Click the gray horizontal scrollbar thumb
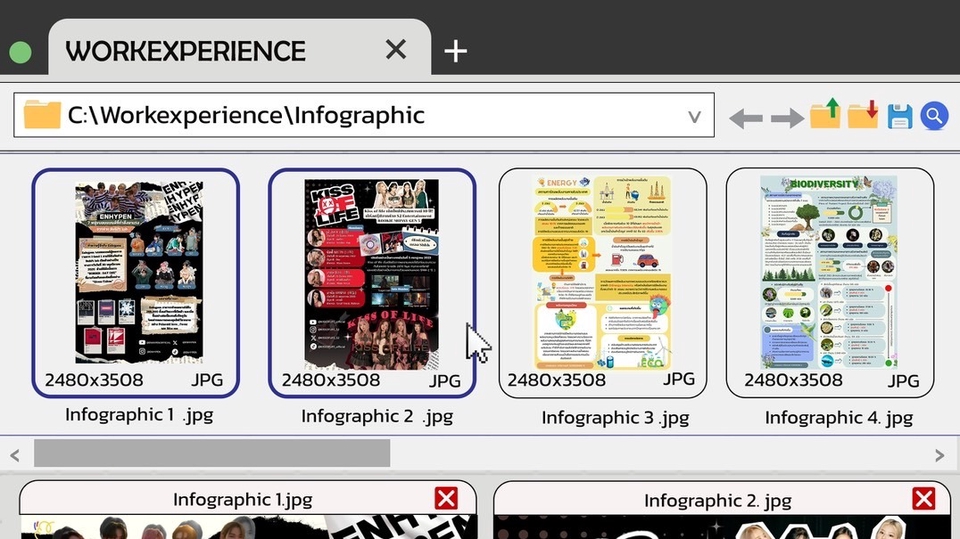 (212, 453)
